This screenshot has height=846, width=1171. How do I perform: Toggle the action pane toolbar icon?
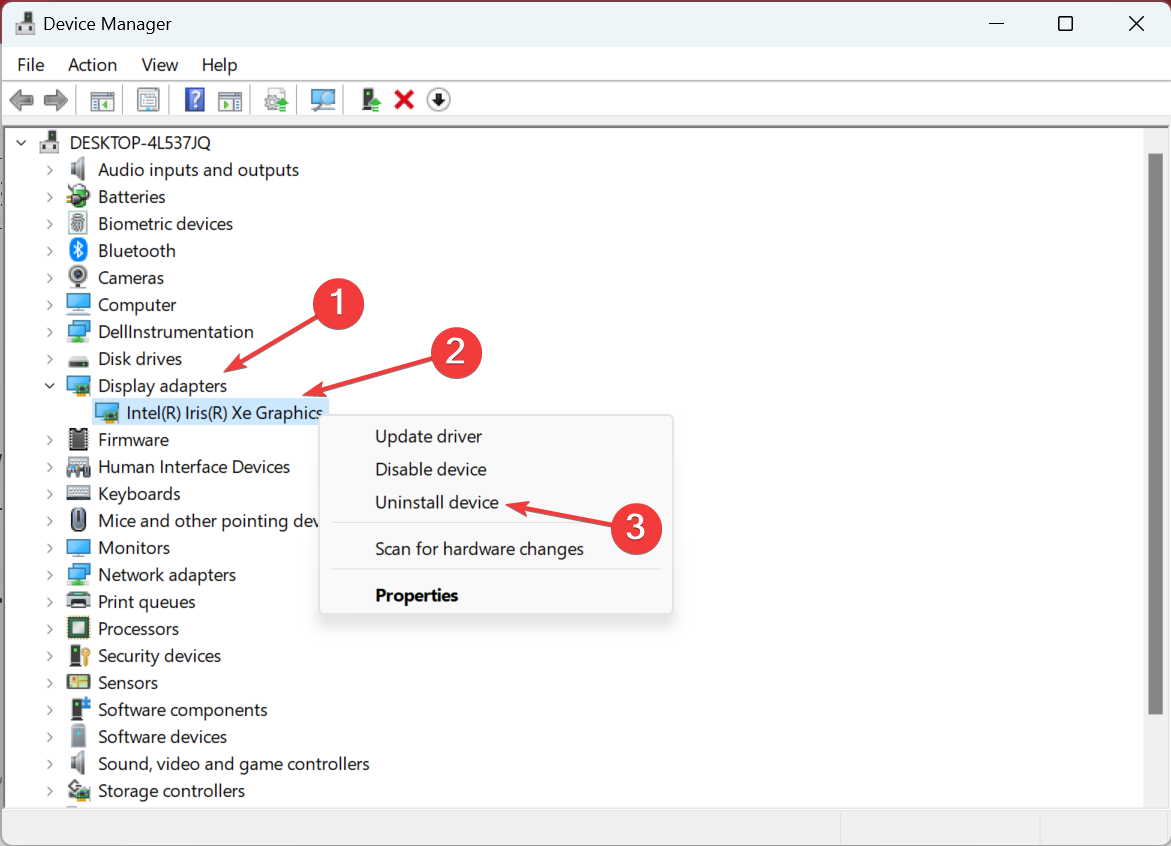tap(230, 100)
